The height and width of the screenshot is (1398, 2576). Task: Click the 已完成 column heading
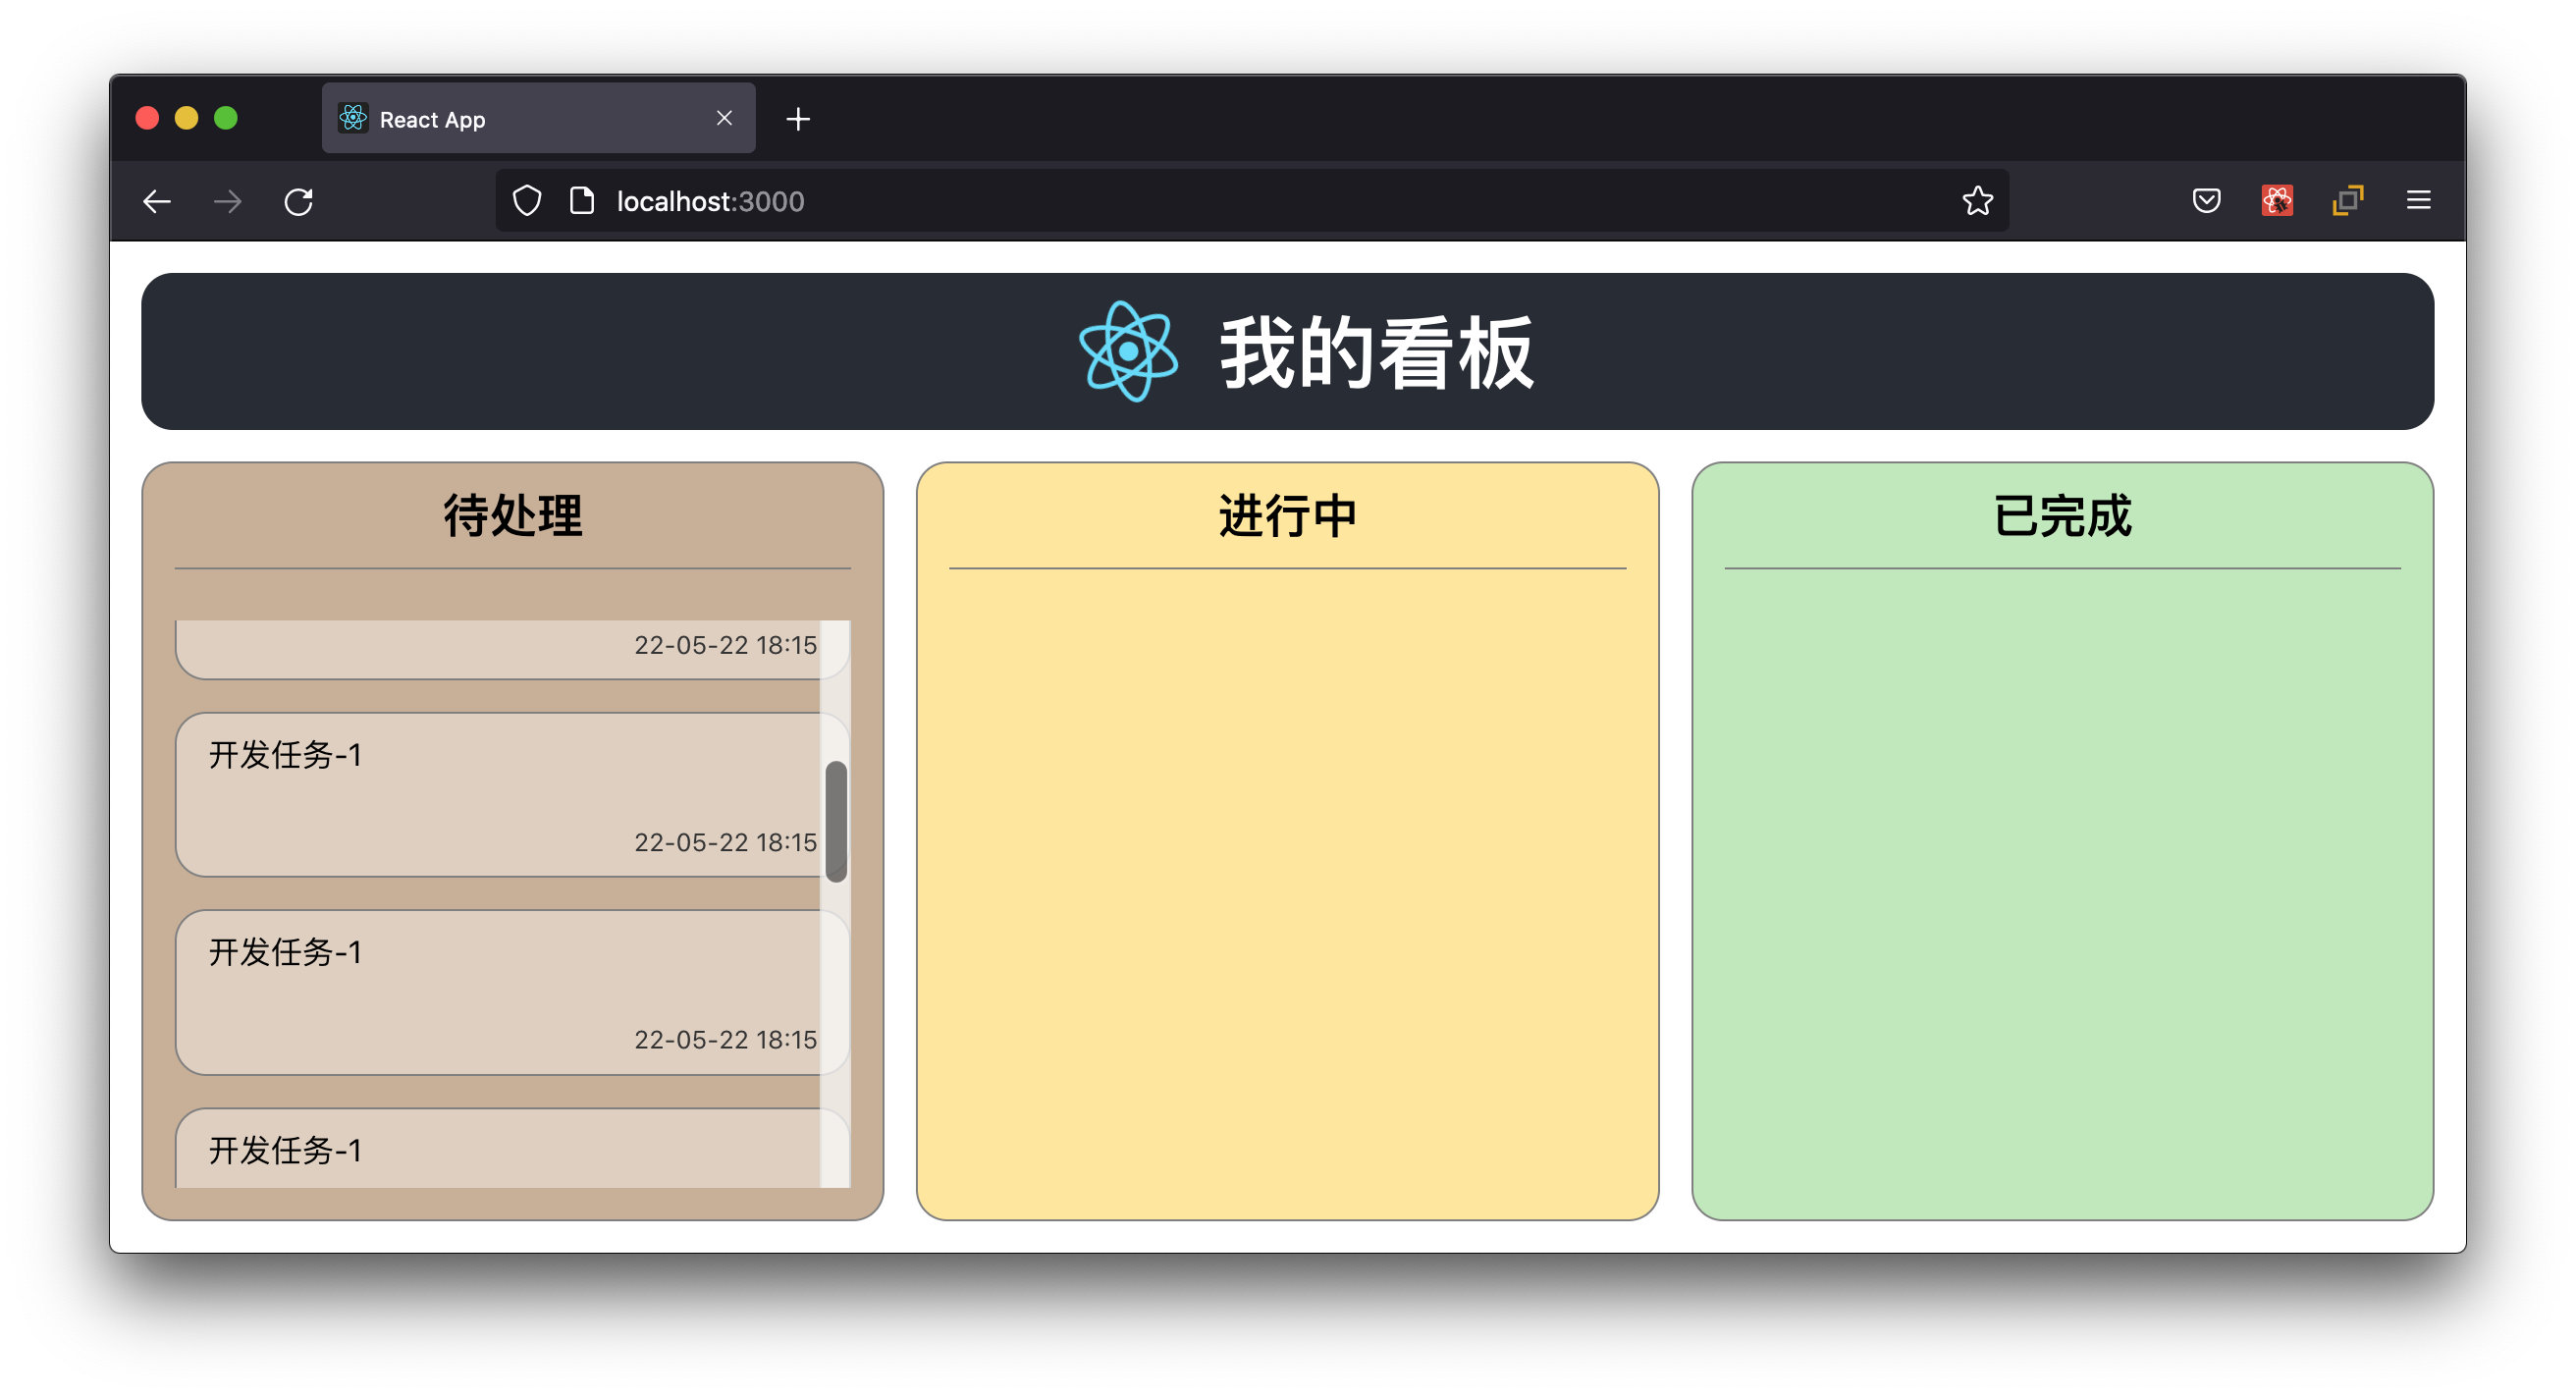click(x=2062, y=516)
